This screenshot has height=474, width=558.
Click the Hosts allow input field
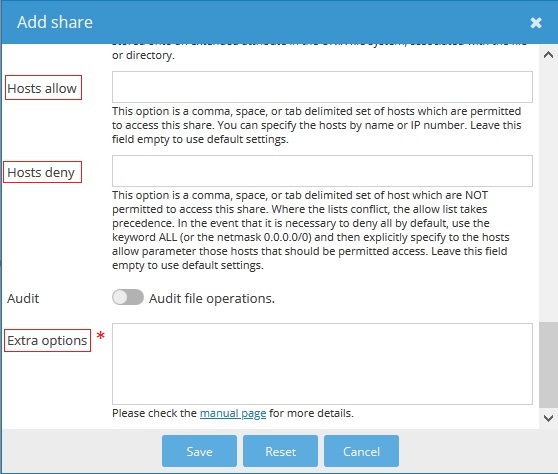point(322,87)
